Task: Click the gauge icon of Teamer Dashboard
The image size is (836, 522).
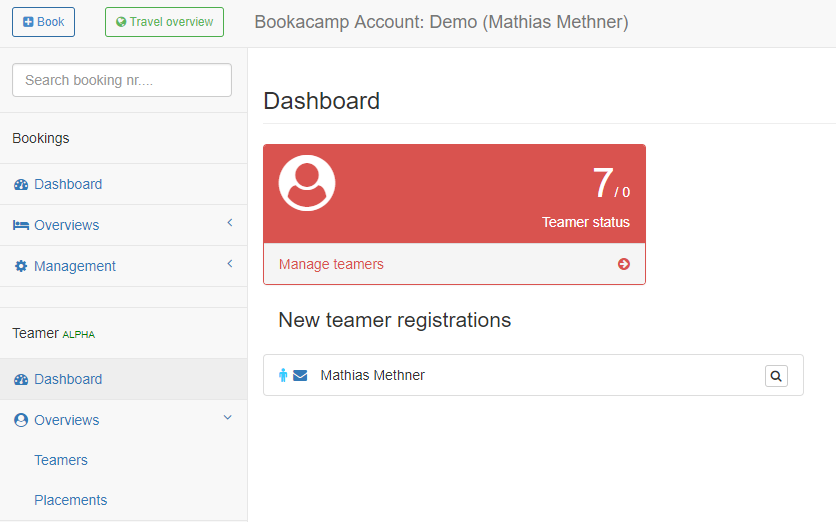Action: tap(21, 379)
